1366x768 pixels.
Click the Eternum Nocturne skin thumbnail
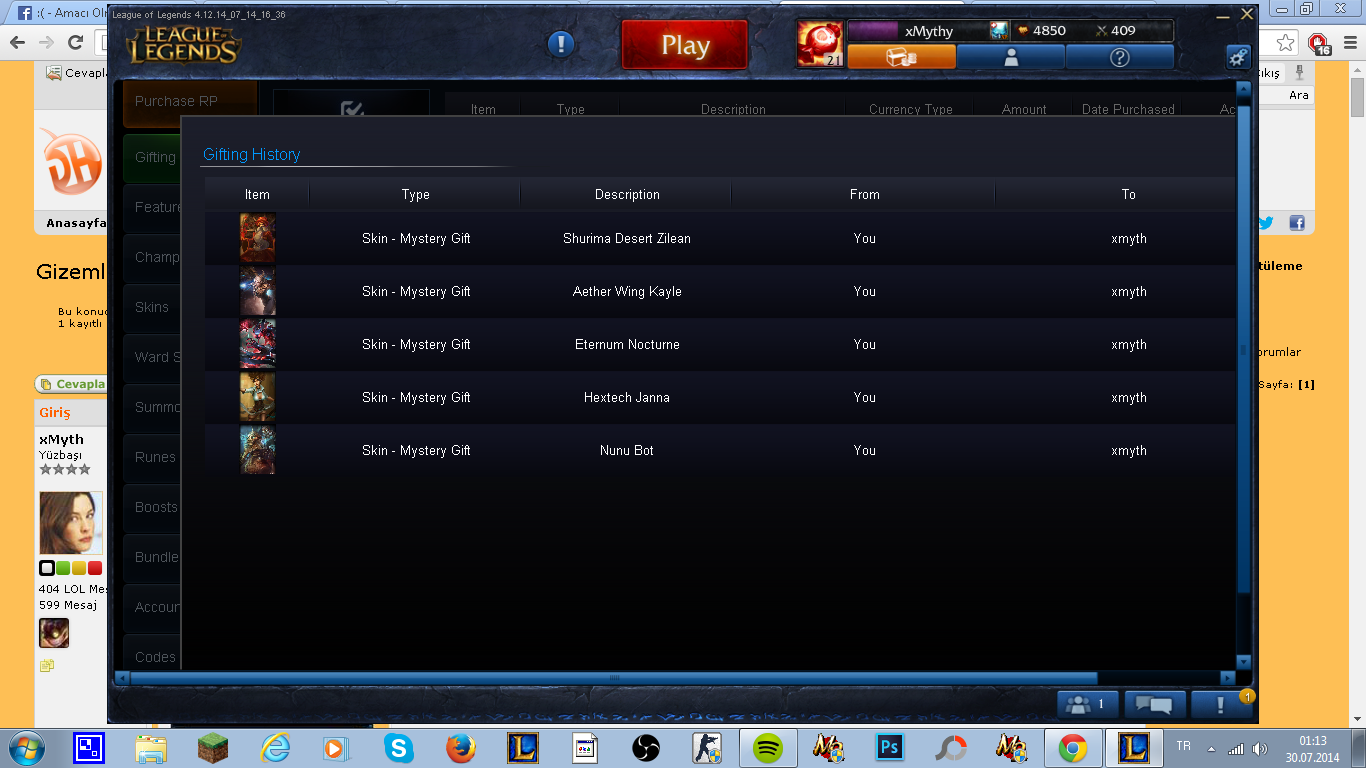[x=257, y=344]
